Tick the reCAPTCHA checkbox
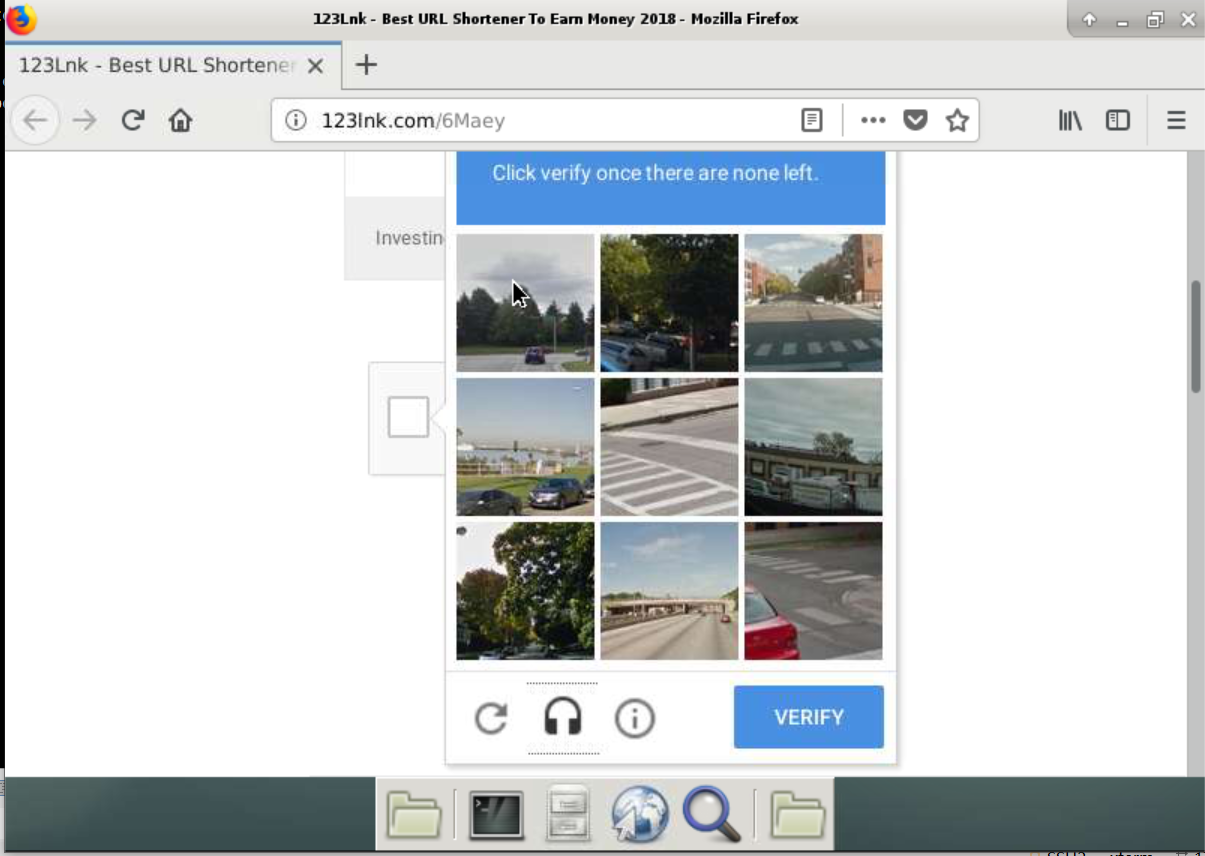 408,418
